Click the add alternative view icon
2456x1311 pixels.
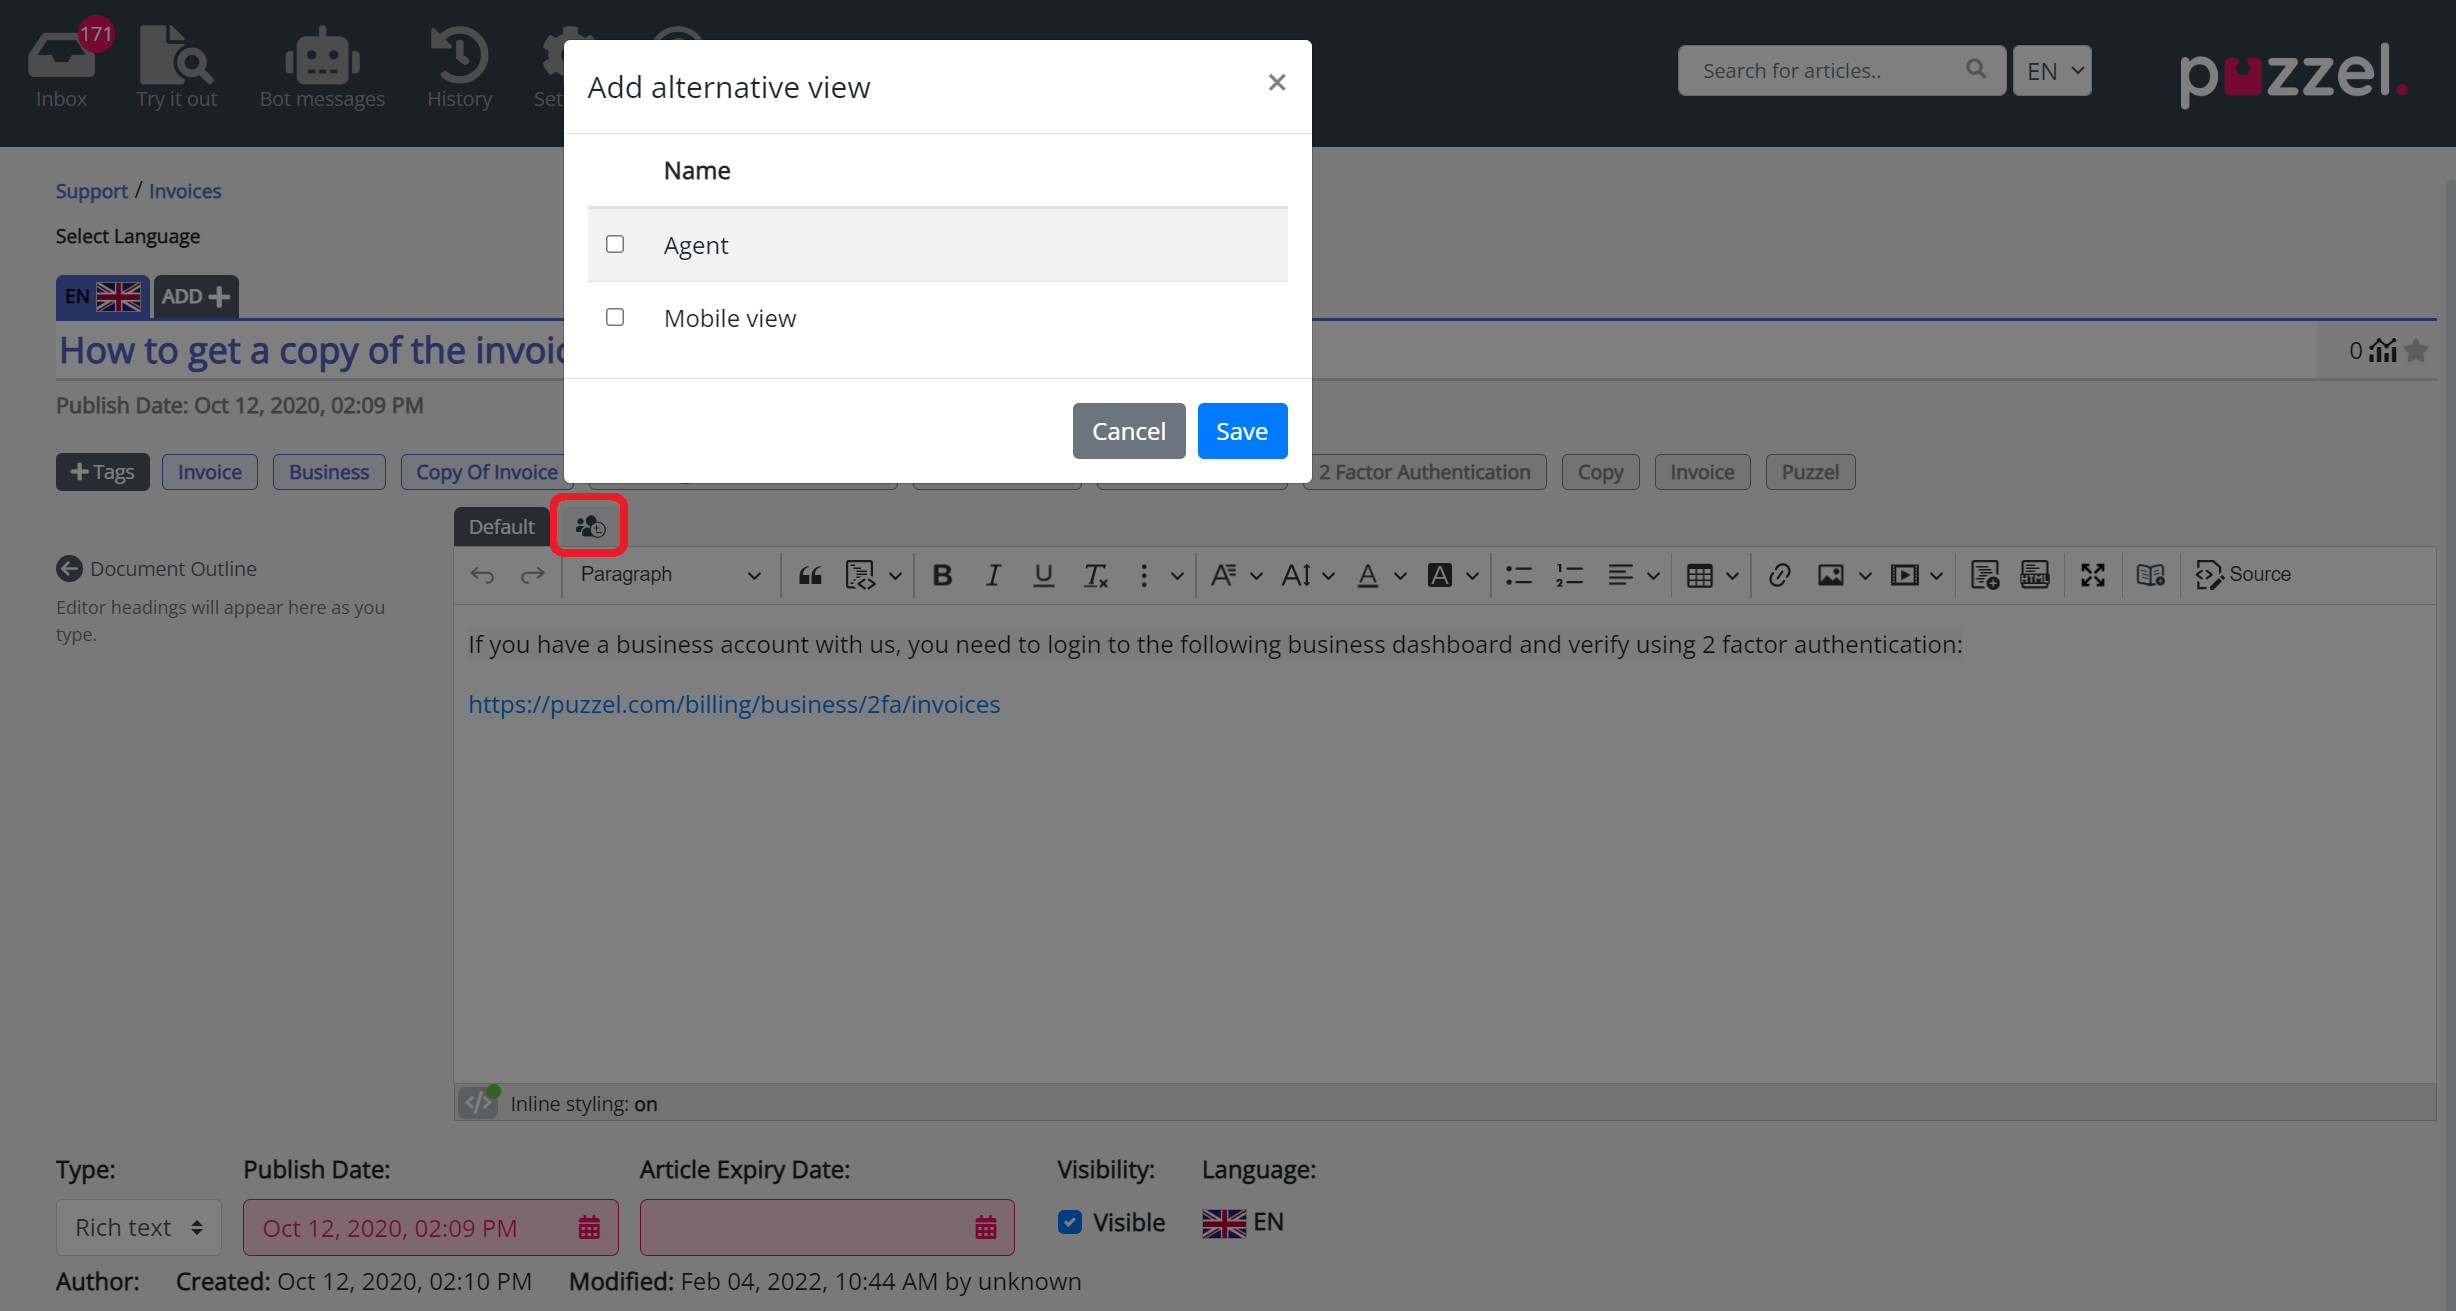tap(589, 526)
